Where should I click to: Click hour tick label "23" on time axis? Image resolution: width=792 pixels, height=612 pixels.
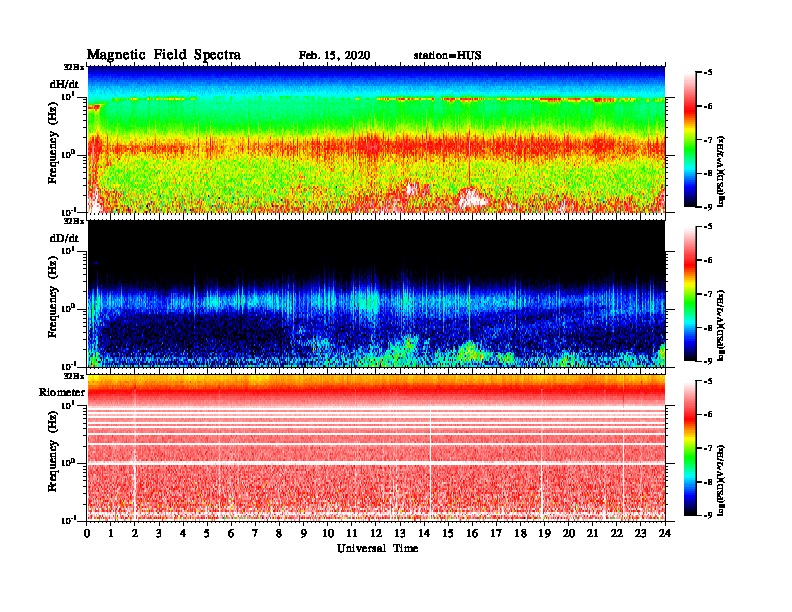[640, 533]
